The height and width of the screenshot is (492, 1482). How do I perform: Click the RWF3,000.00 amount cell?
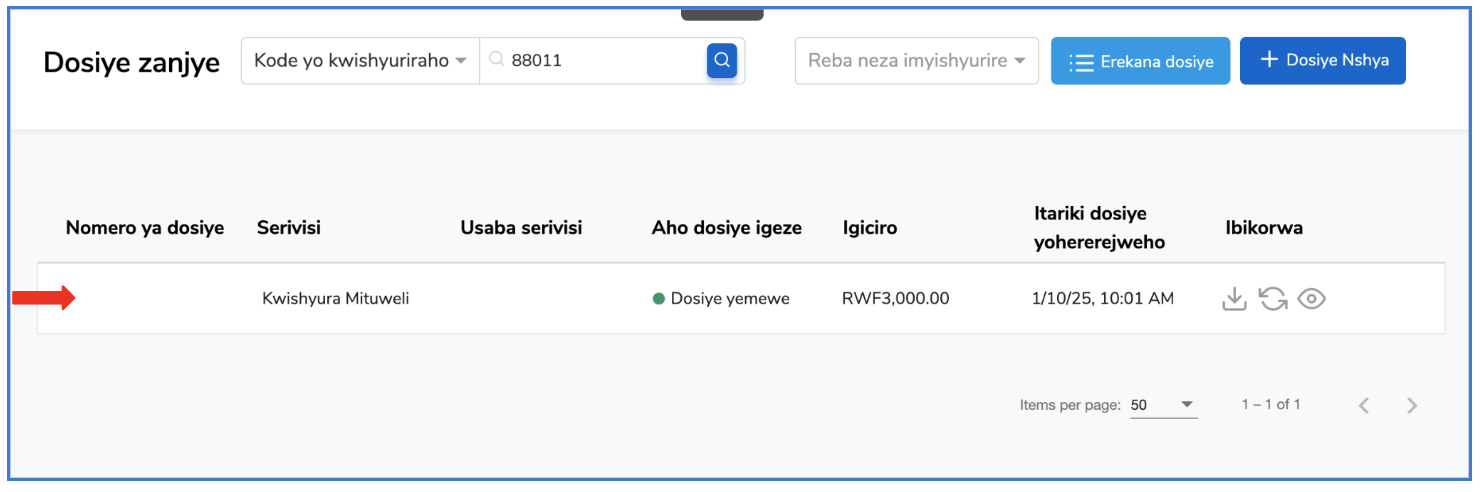(896, 298)
